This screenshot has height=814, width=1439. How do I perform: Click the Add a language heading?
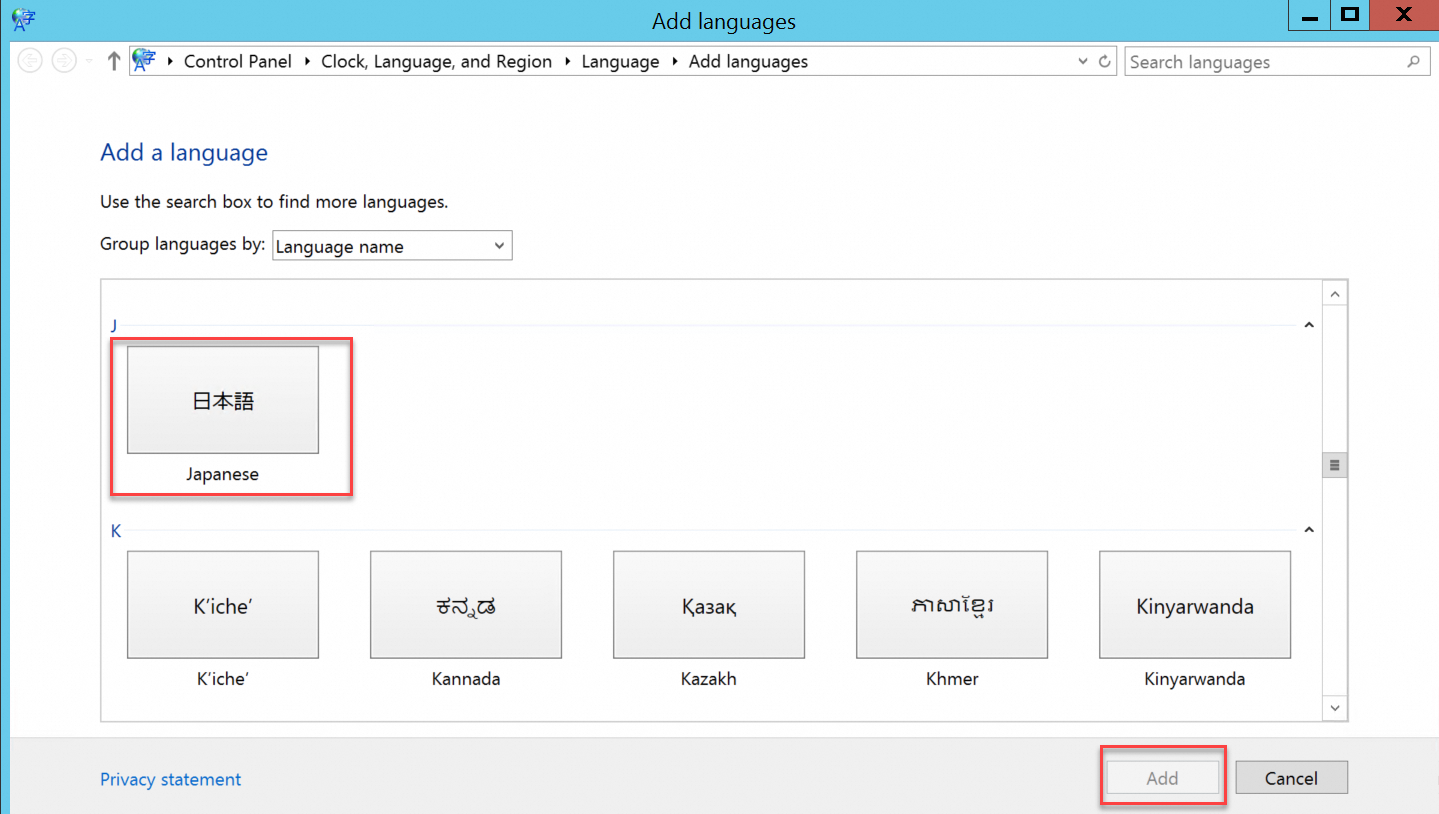click(184, 152)
